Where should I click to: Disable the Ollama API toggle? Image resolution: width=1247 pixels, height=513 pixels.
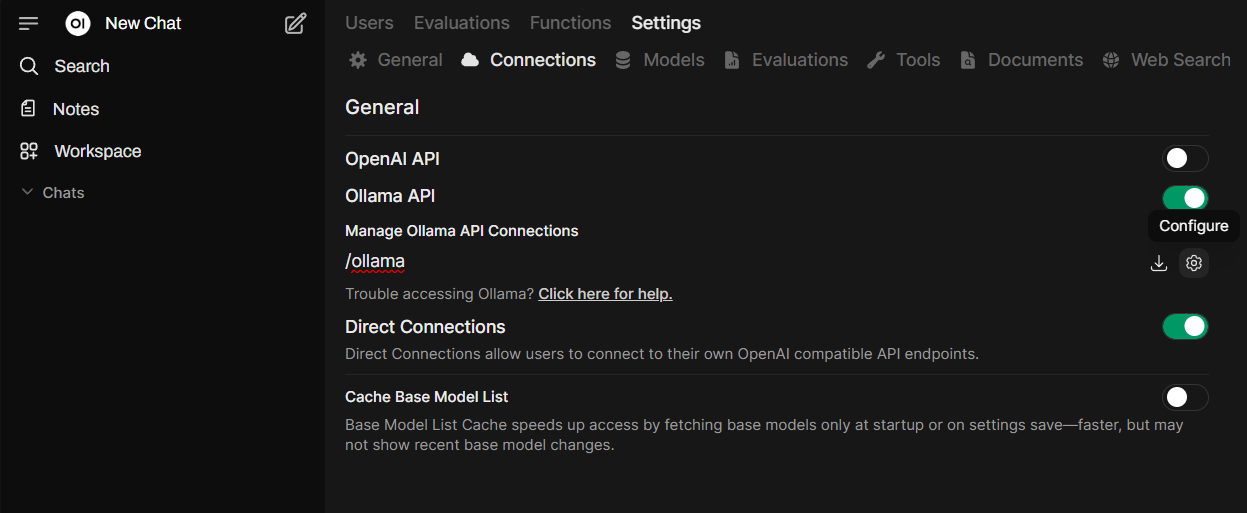pyautogui.click(x=1185, y=197)
